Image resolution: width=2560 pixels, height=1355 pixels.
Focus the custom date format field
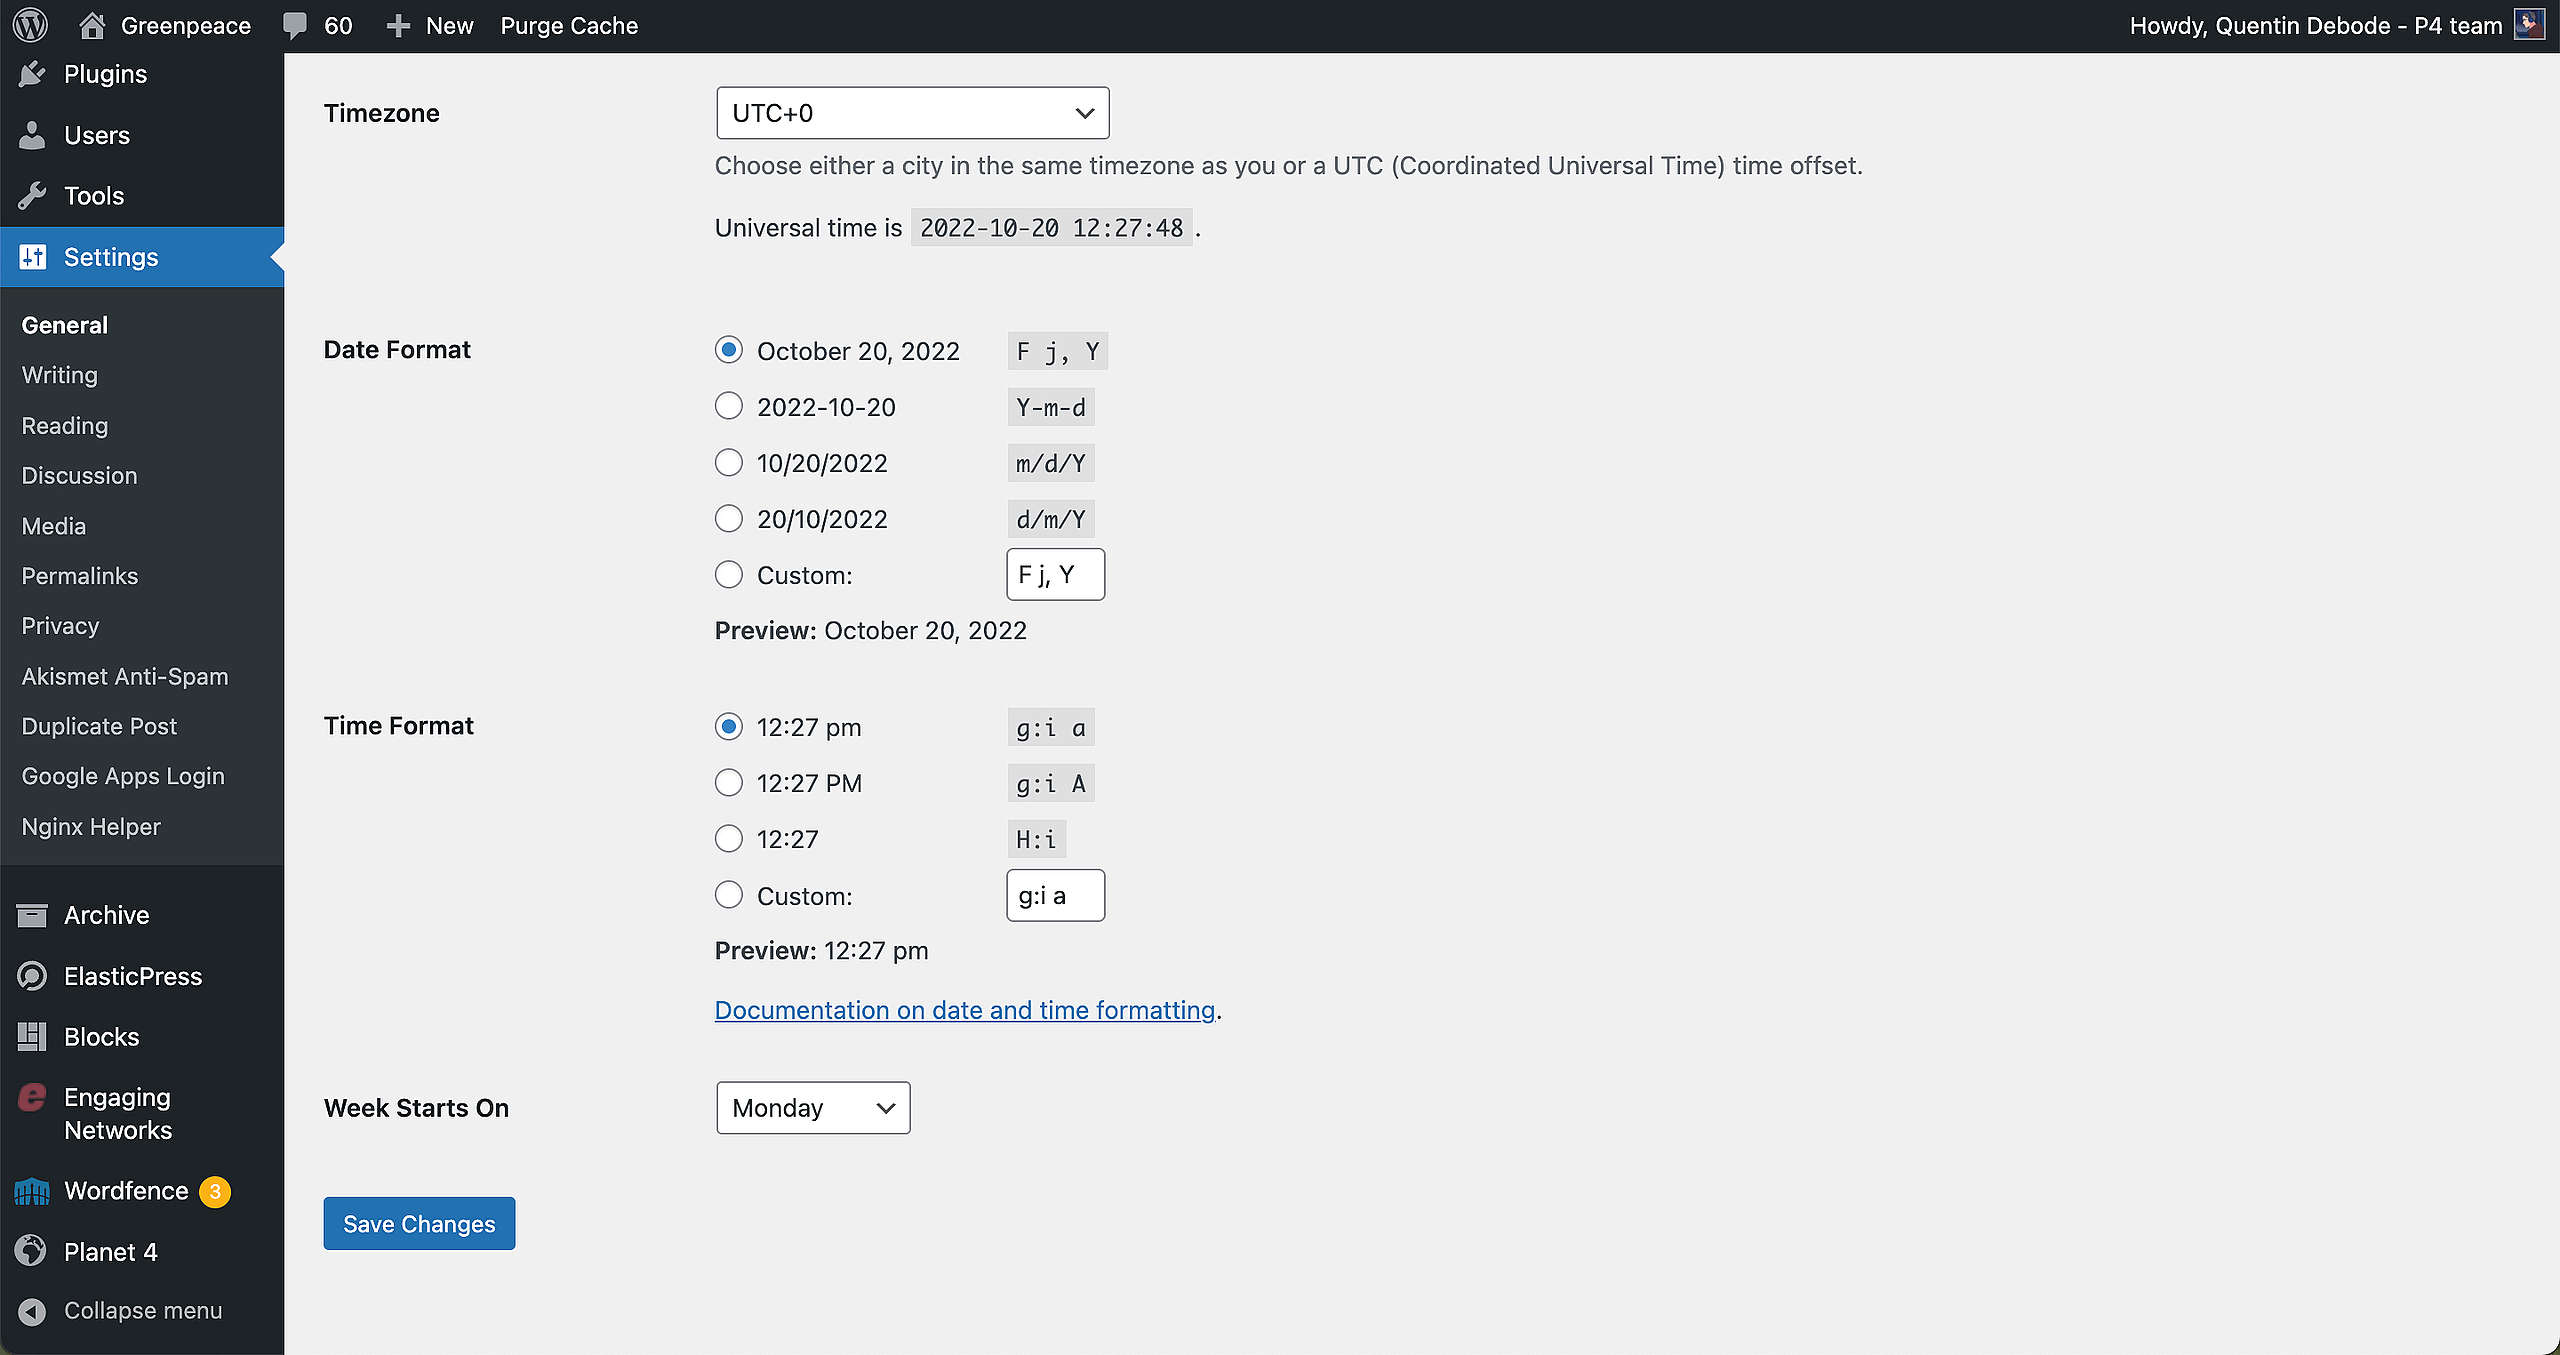click(1055, 574)
